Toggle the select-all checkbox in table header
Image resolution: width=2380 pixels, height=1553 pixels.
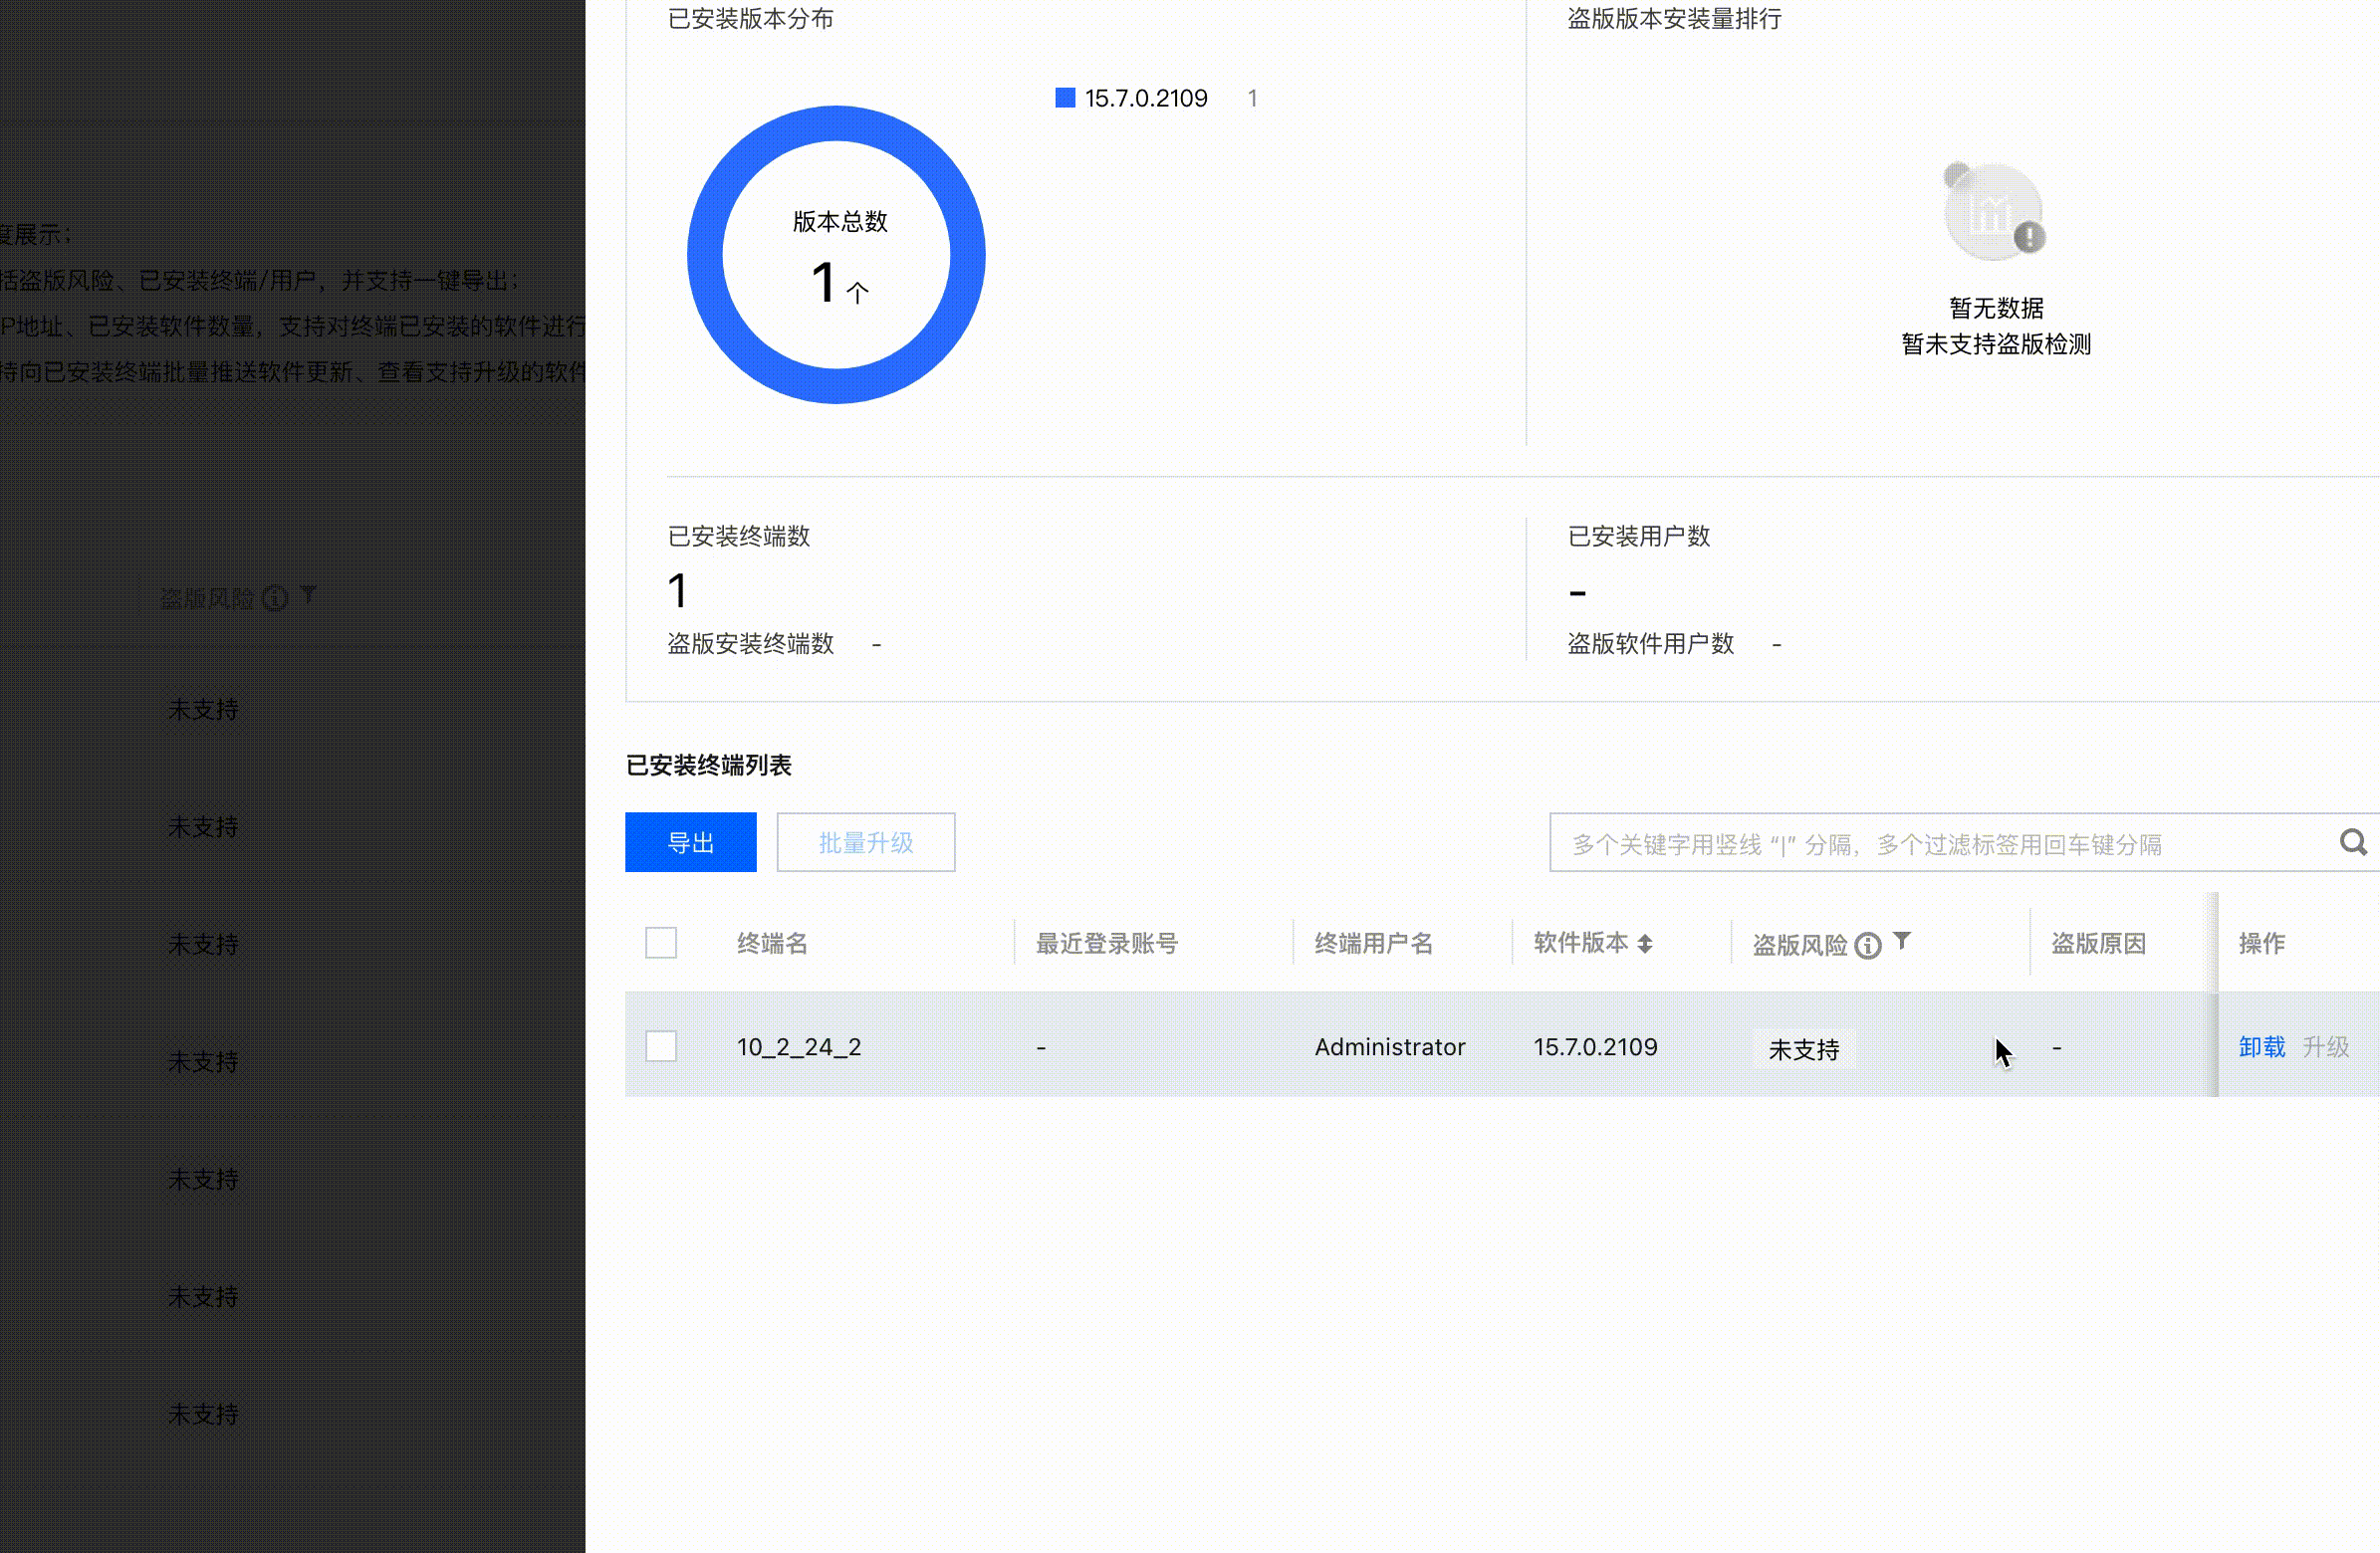(661, 943)
